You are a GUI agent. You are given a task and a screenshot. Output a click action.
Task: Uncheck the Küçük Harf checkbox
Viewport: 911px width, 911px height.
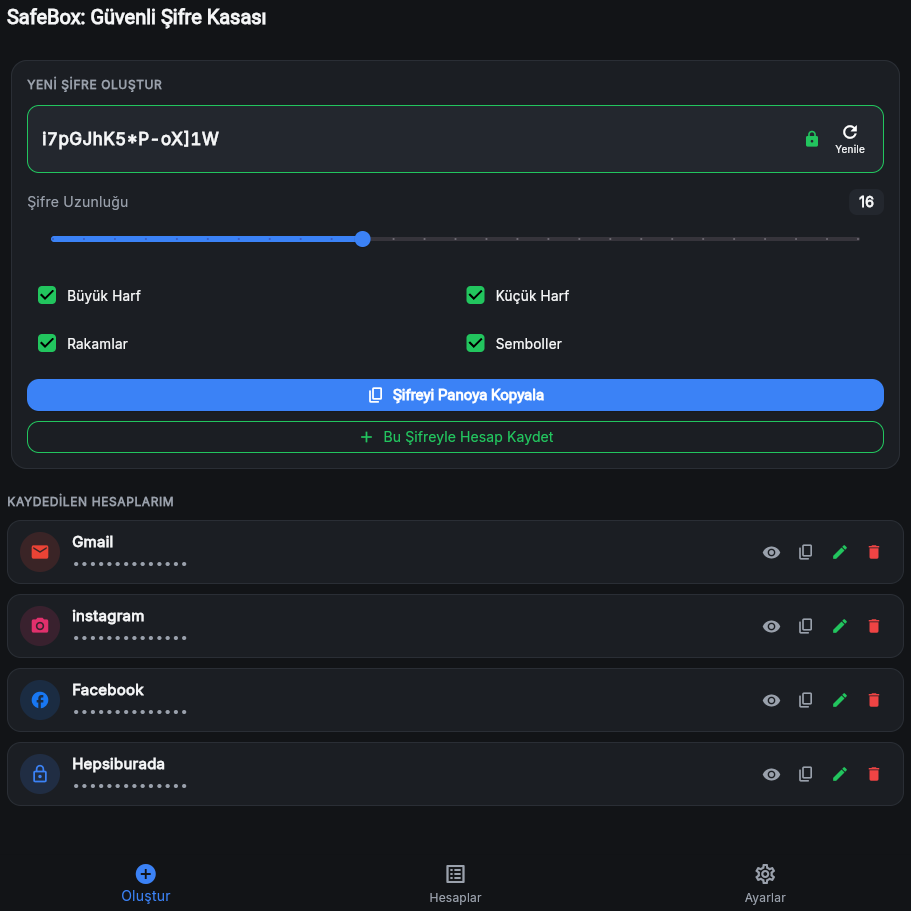click(475, 295)
